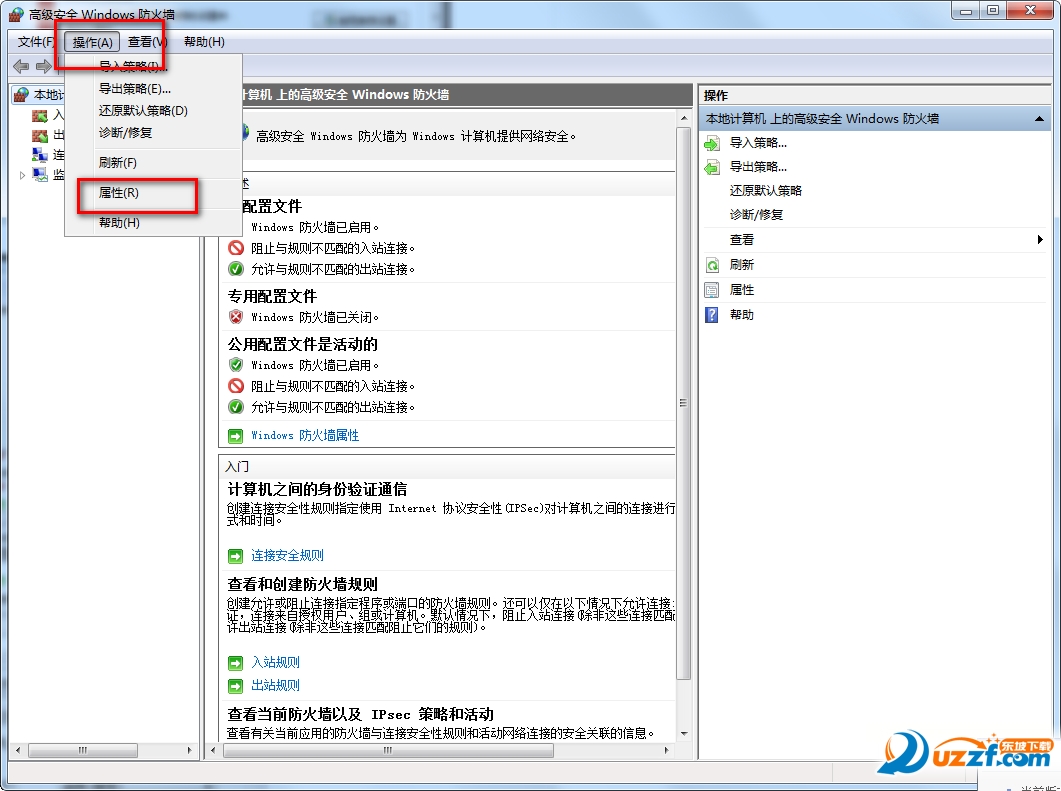This screenshot has height=791, width=1061.
Task: Click the tree pane horizontal scrollbar thumb
Action: coord(83,750)
